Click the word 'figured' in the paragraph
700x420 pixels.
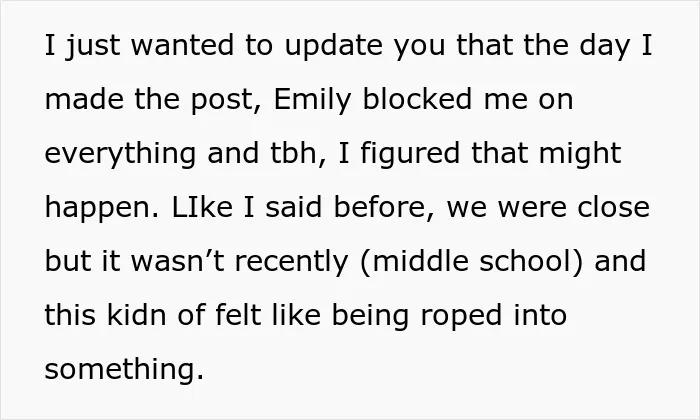coord(410,154)
